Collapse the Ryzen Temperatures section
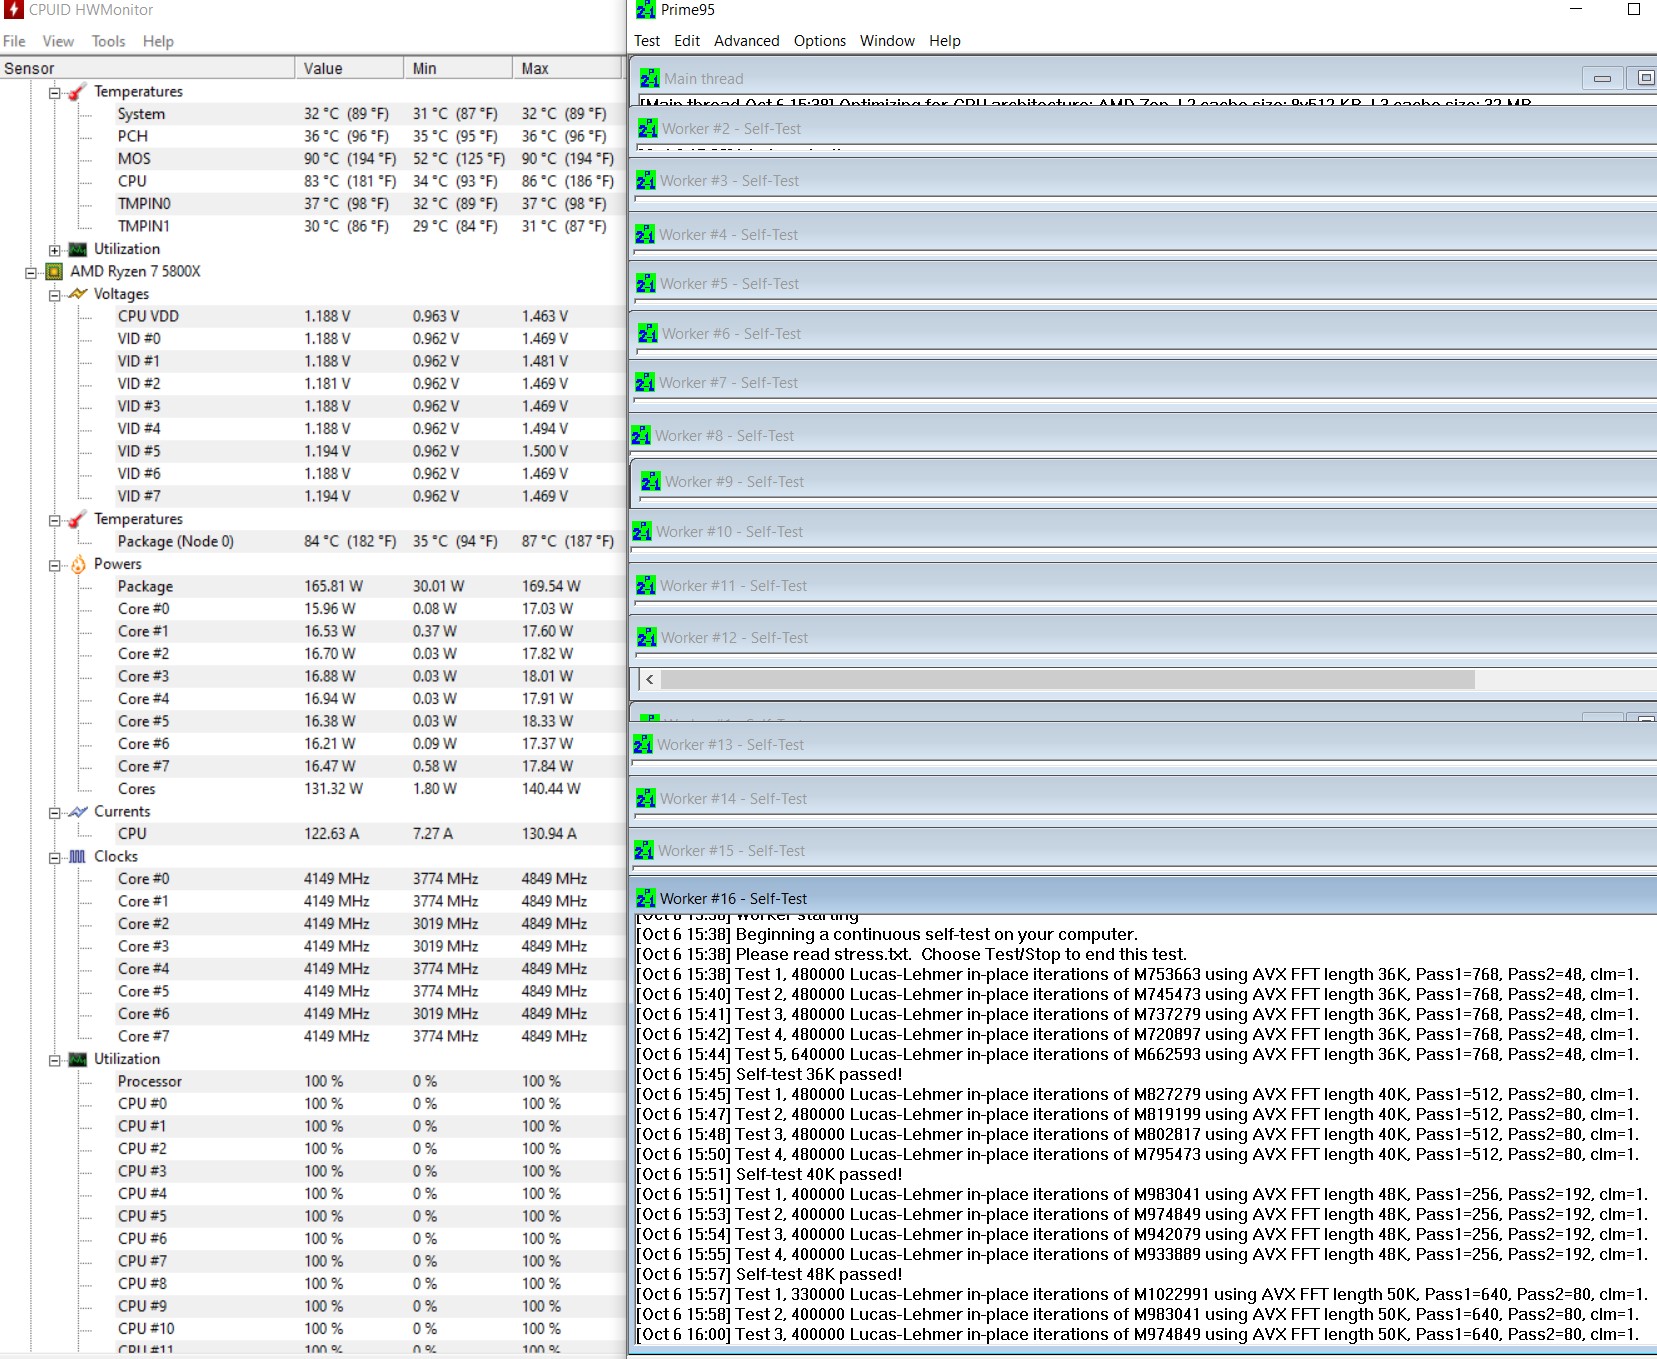The height and width of the screenshot is (1359, 1657). coord(55,520)
